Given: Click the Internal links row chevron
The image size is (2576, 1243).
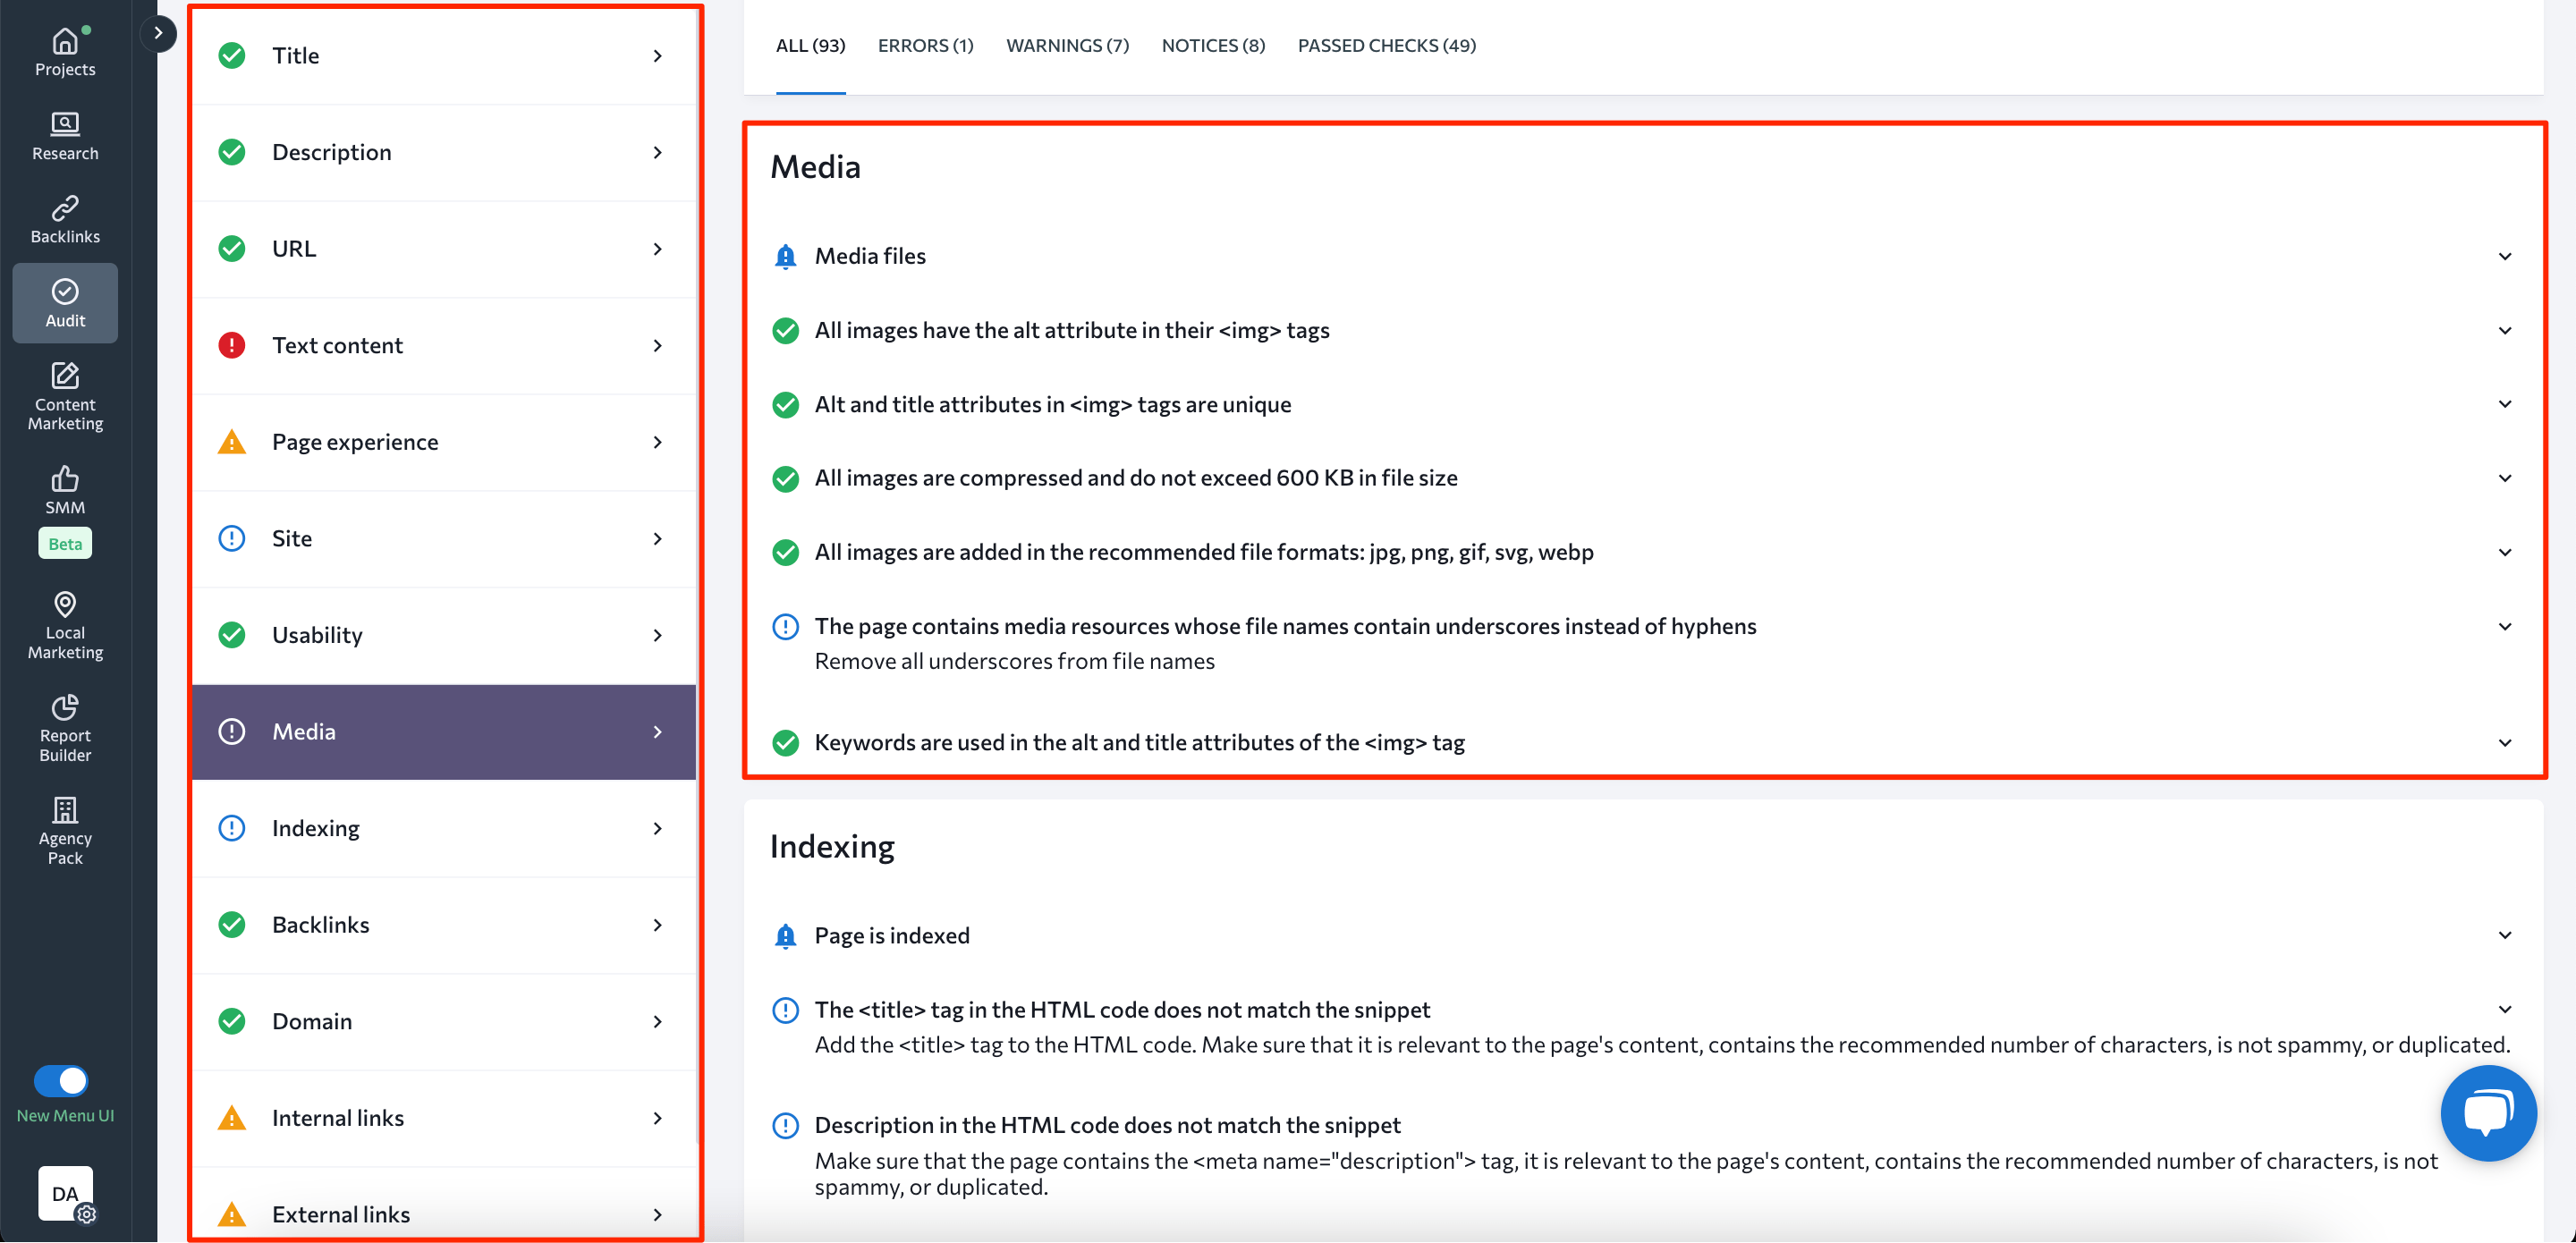Looking at the screenshot, I should click(x=657, y=1118).
